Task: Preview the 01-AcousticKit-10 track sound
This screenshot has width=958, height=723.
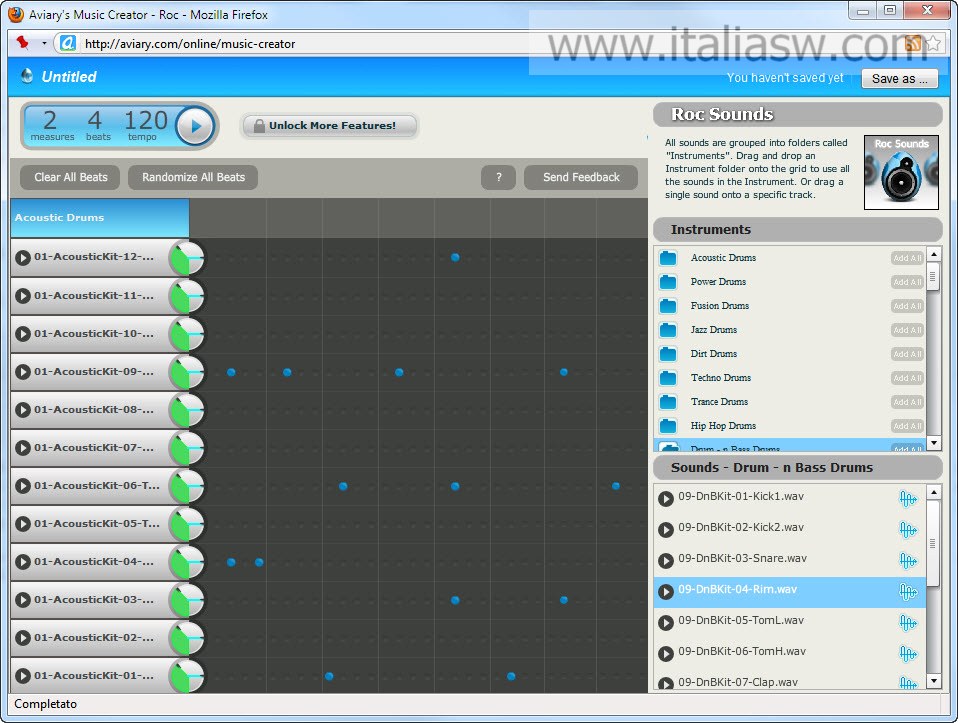Action: 23,334
